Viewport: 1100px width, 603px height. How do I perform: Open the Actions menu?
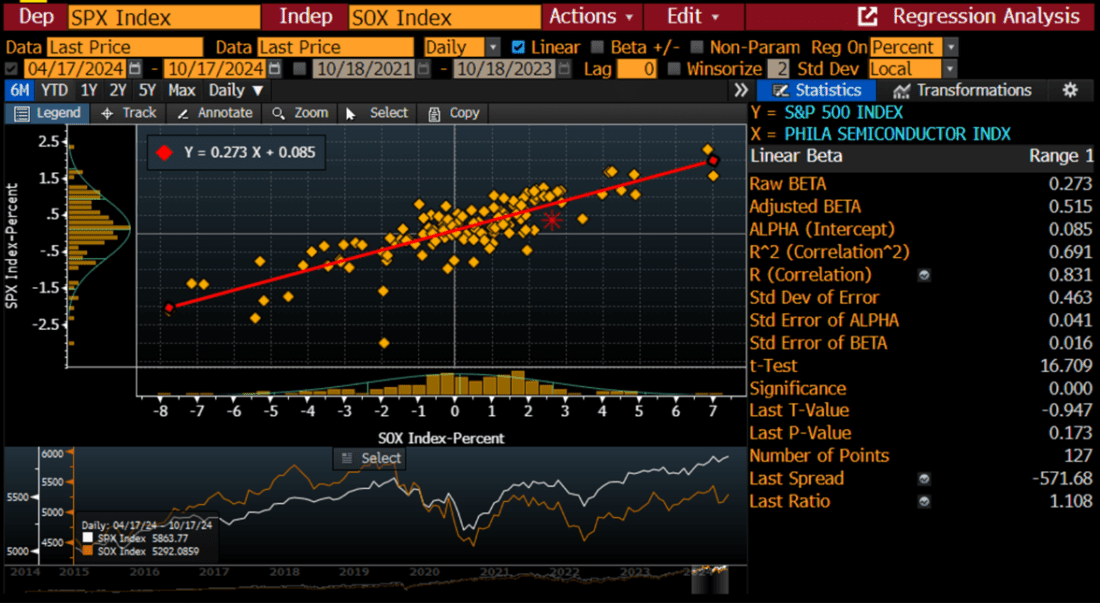tap(591, 16)
